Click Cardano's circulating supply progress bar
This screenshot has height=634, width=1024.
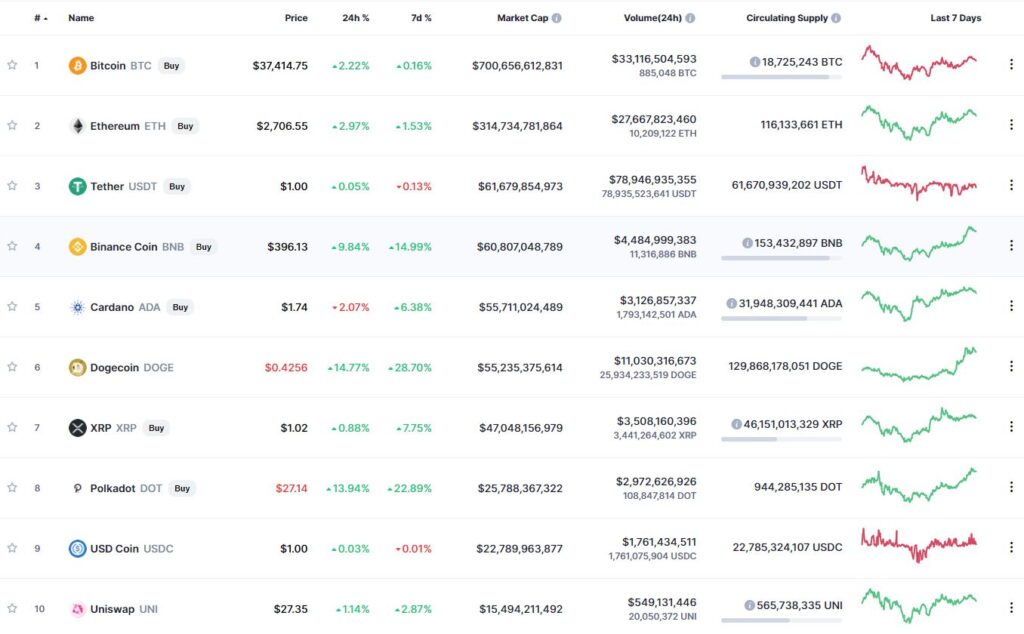[782, 319]
